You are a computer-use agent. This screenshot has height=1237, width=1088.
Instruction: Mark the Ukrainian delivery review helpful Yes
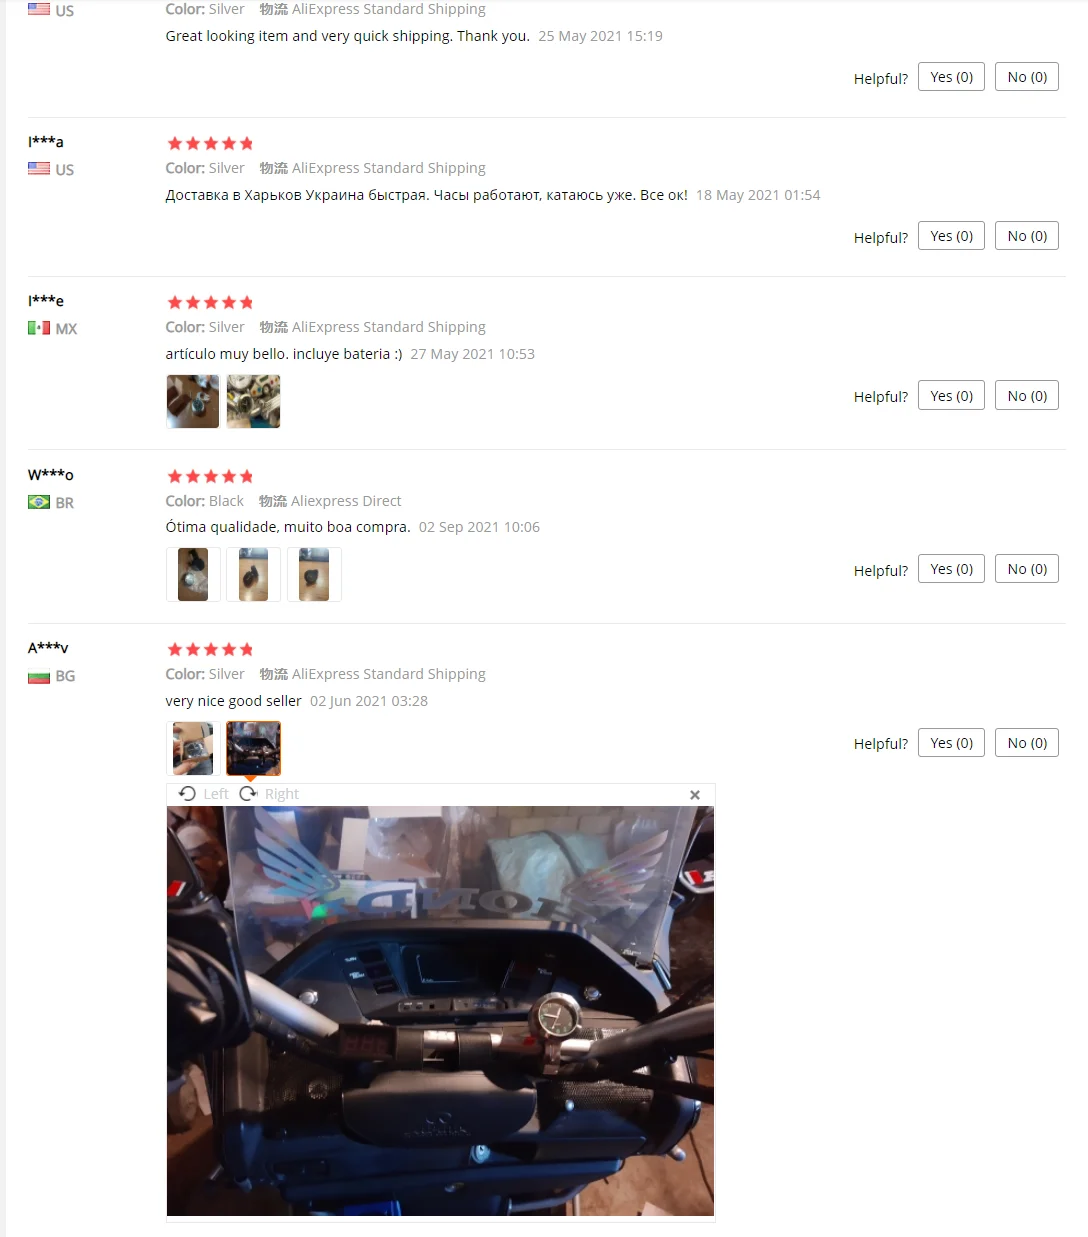pyautogui.click(x=952, y=236)
